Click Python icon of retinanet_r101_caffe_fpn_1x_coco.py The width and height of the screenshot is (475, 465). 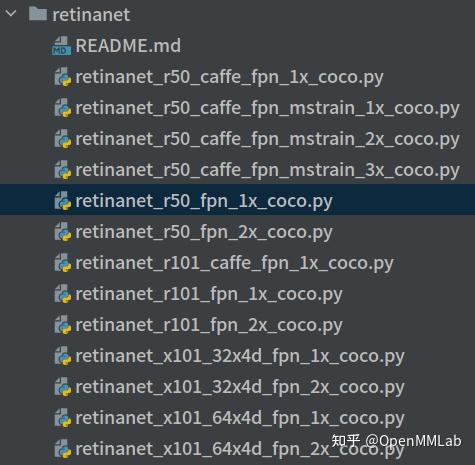pyautogui.click(x=63, y=263)
